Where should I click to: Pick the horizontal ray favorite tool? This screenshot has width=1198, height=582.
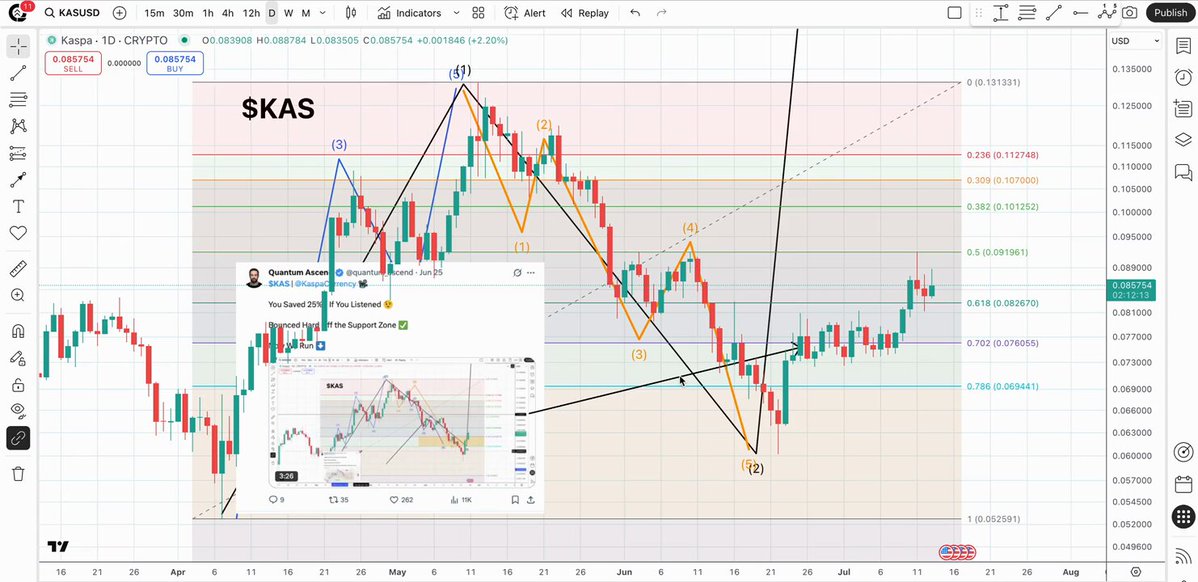[x=1080, y=13]
